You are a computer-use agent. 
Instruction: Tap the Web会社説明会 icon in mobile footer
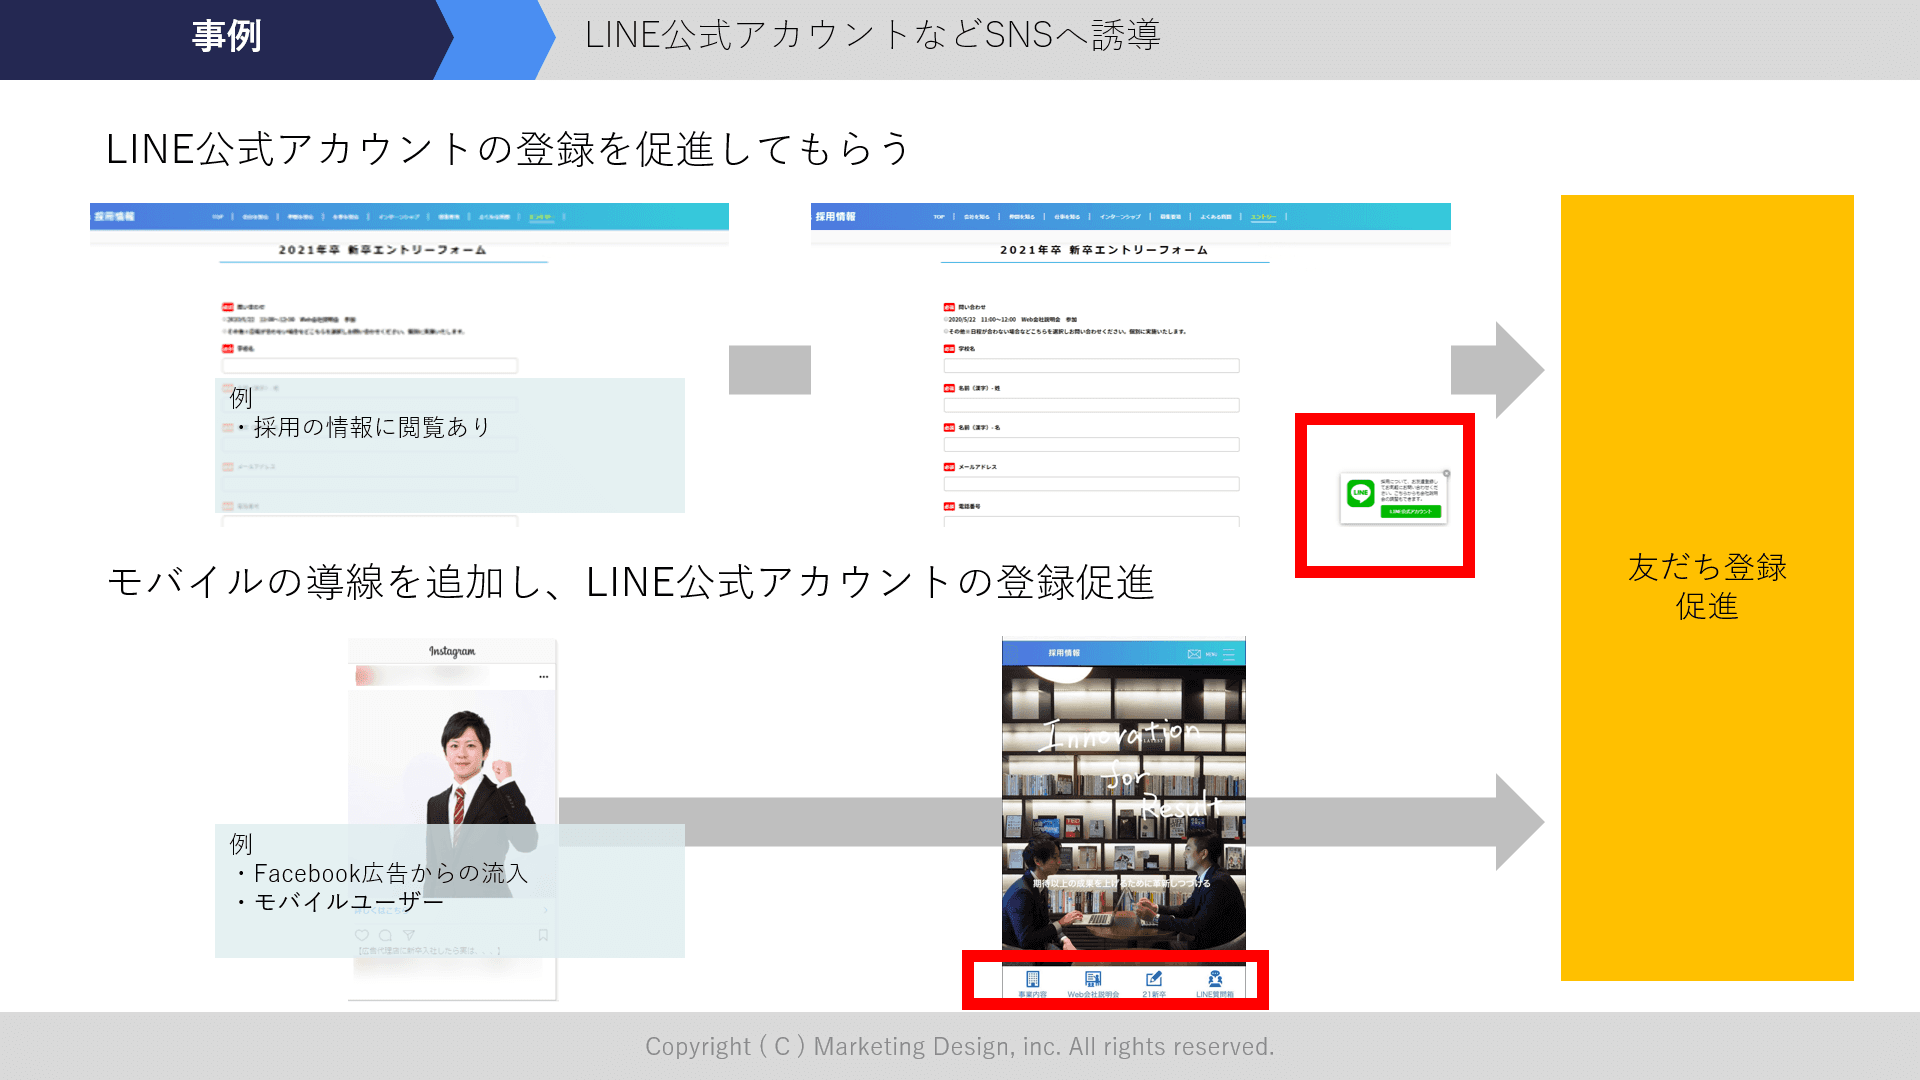click(1093, 980)
